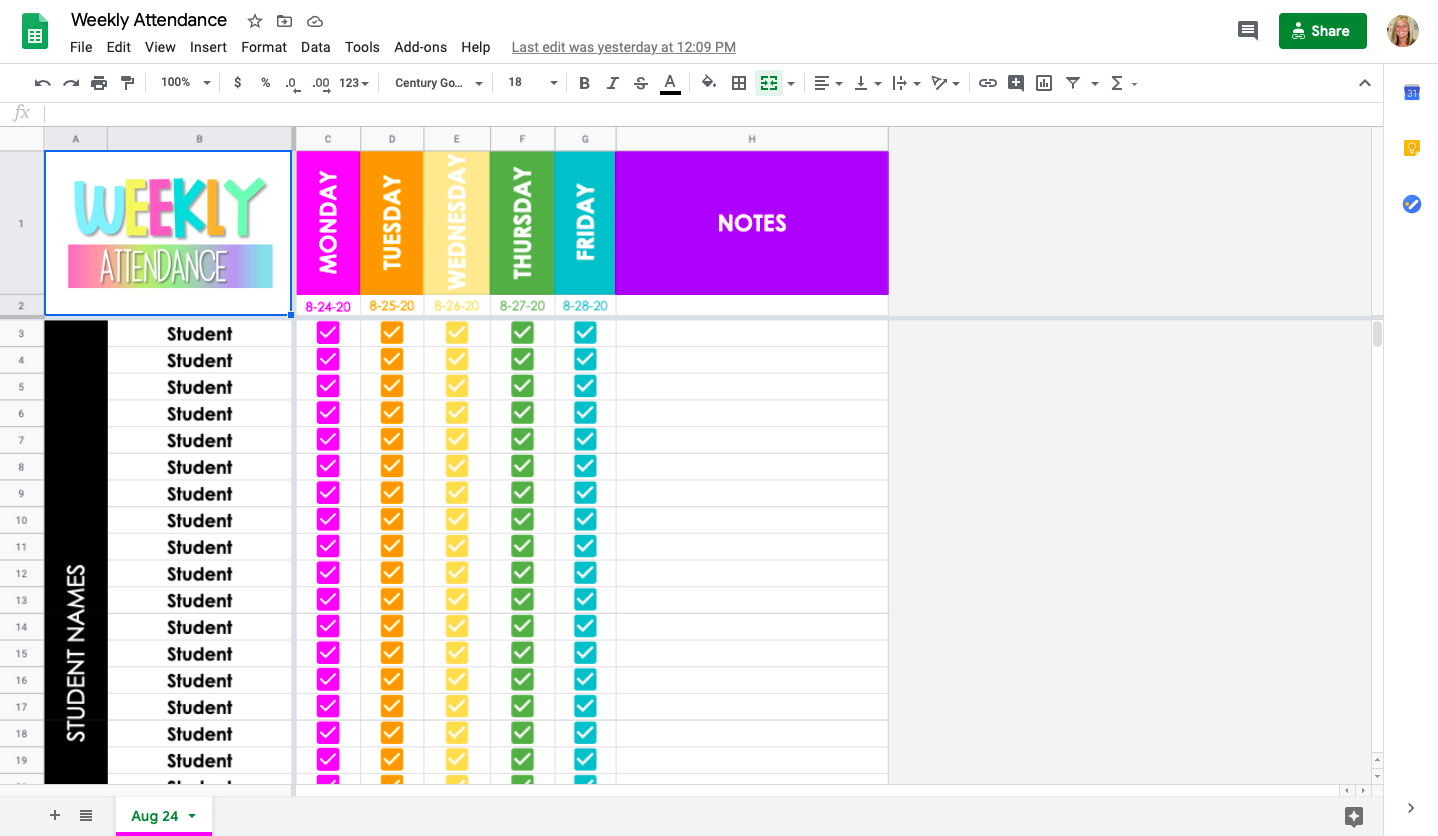Open the Data menu
The image size is (1438, 836).
tap(316, 47)
